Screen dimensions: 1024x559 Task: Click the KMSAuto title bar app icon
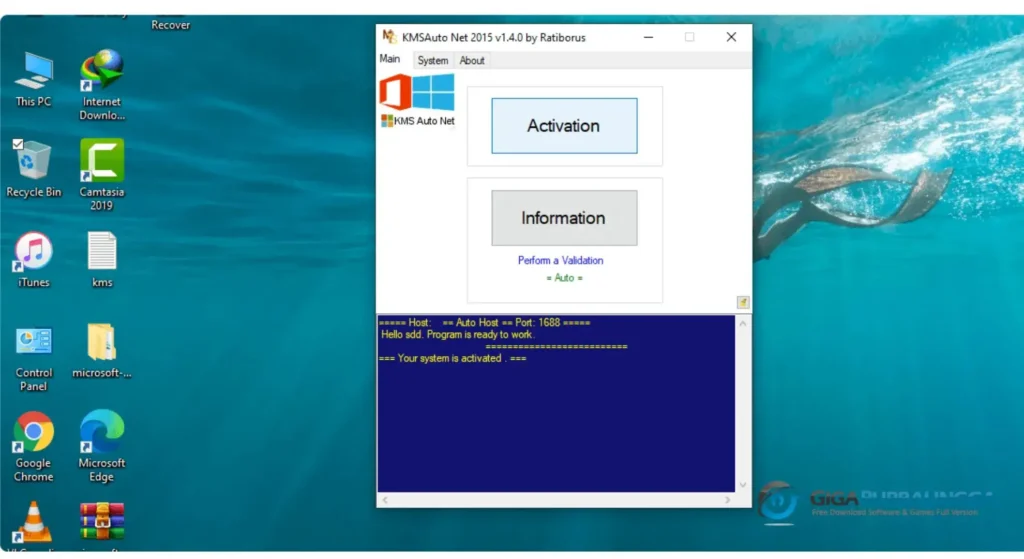[x=389, y=37]
